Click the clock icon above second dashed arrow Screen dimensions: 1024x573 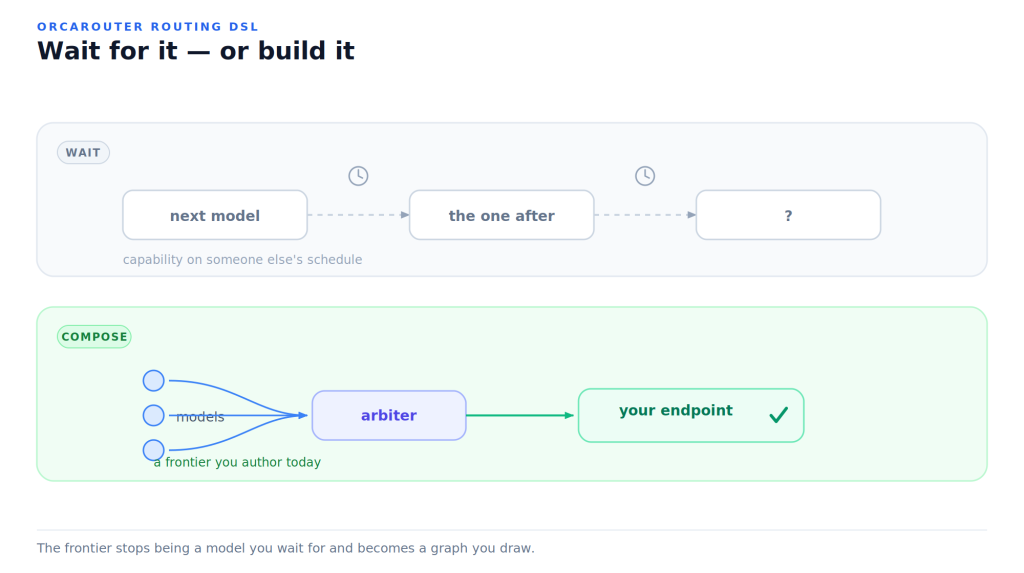[x=645, y=176]
